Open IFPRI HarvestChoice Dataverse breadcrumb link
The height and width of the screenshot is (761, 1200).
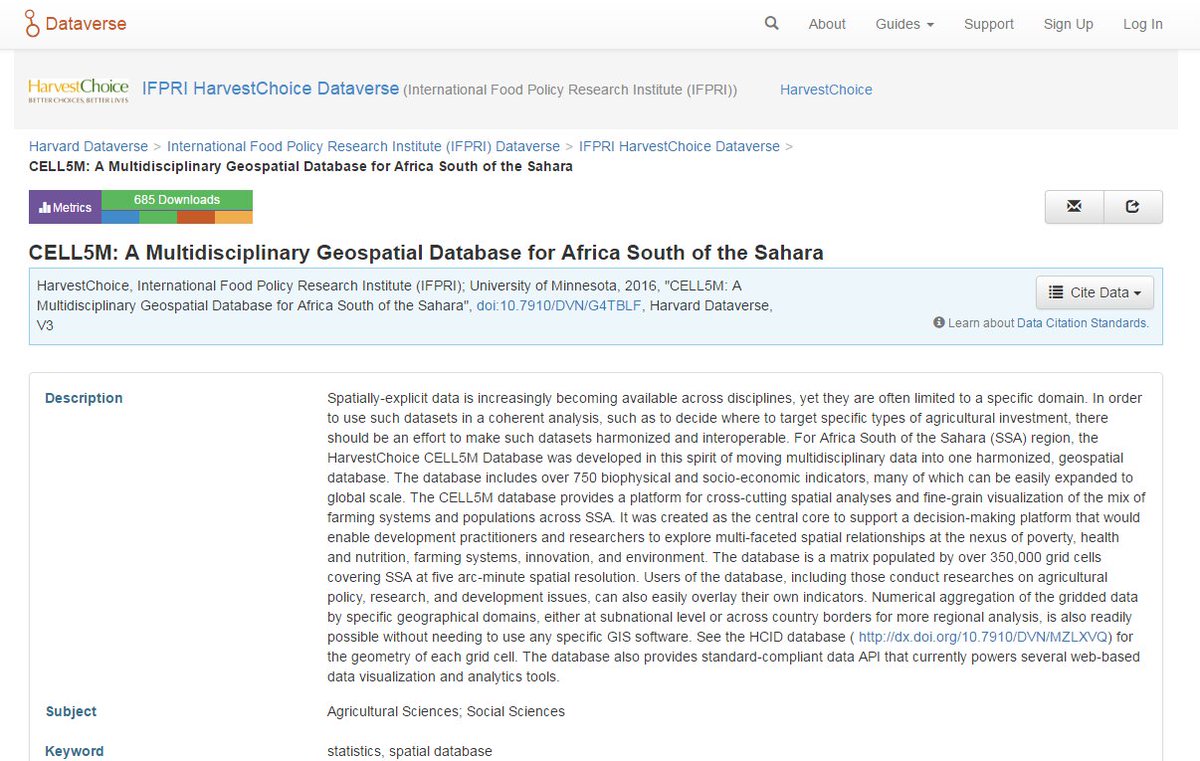pyautogui.click(x=679, y=146)
